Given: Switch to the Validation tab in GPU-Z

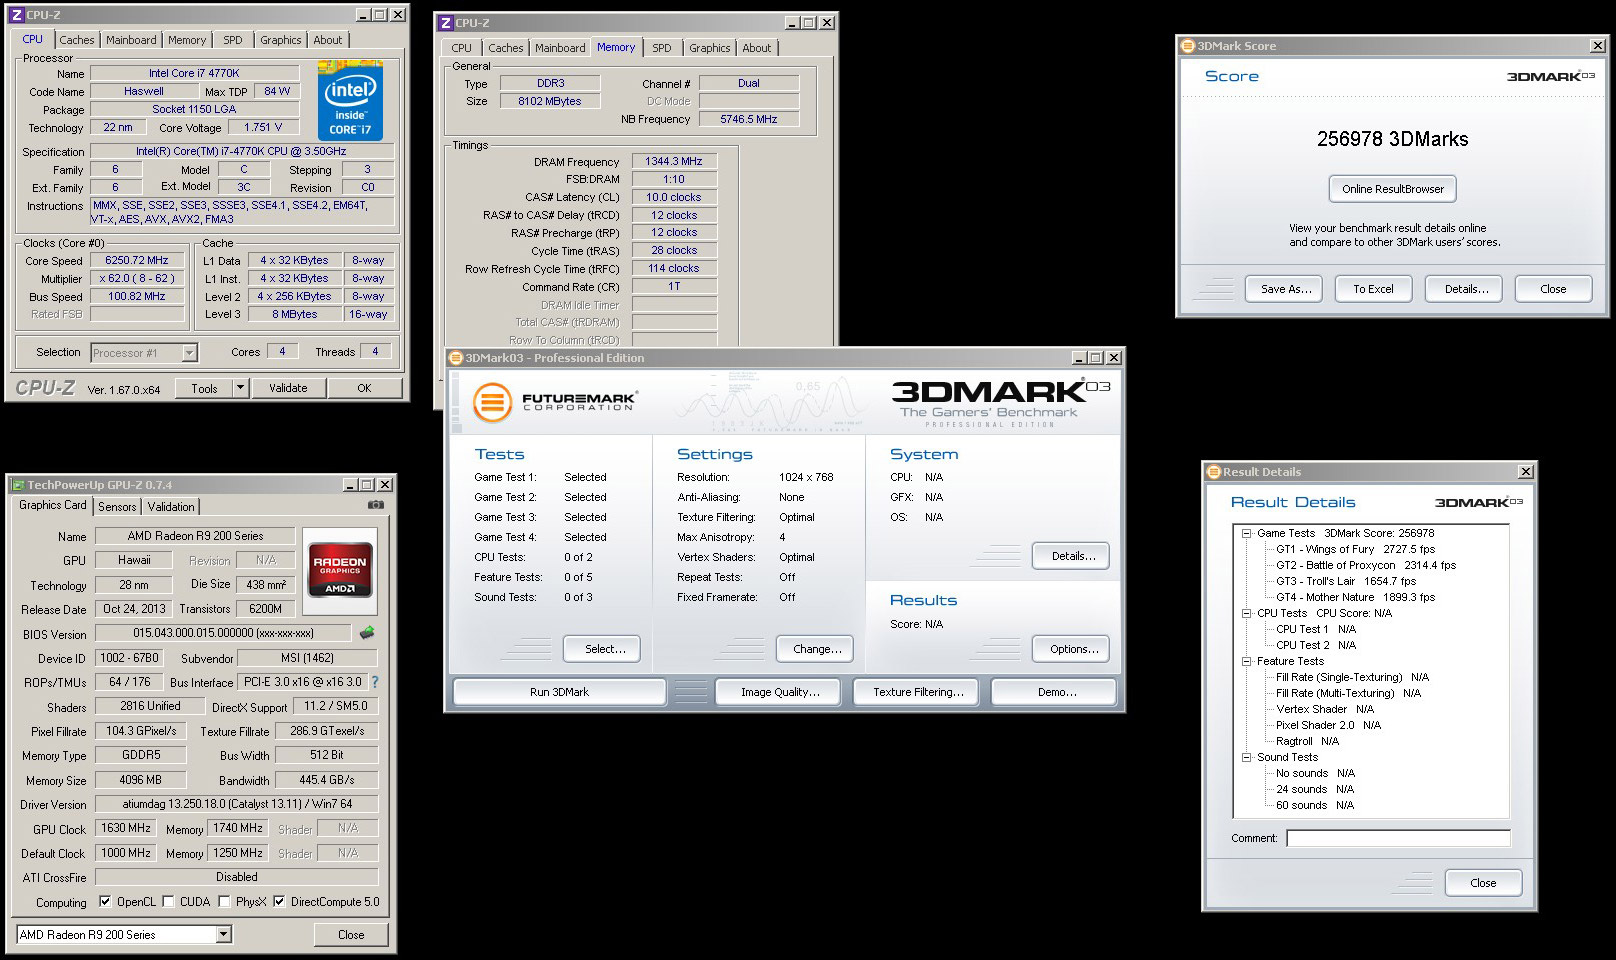Looking at the screenshot, I should click(x=171, y=507).
